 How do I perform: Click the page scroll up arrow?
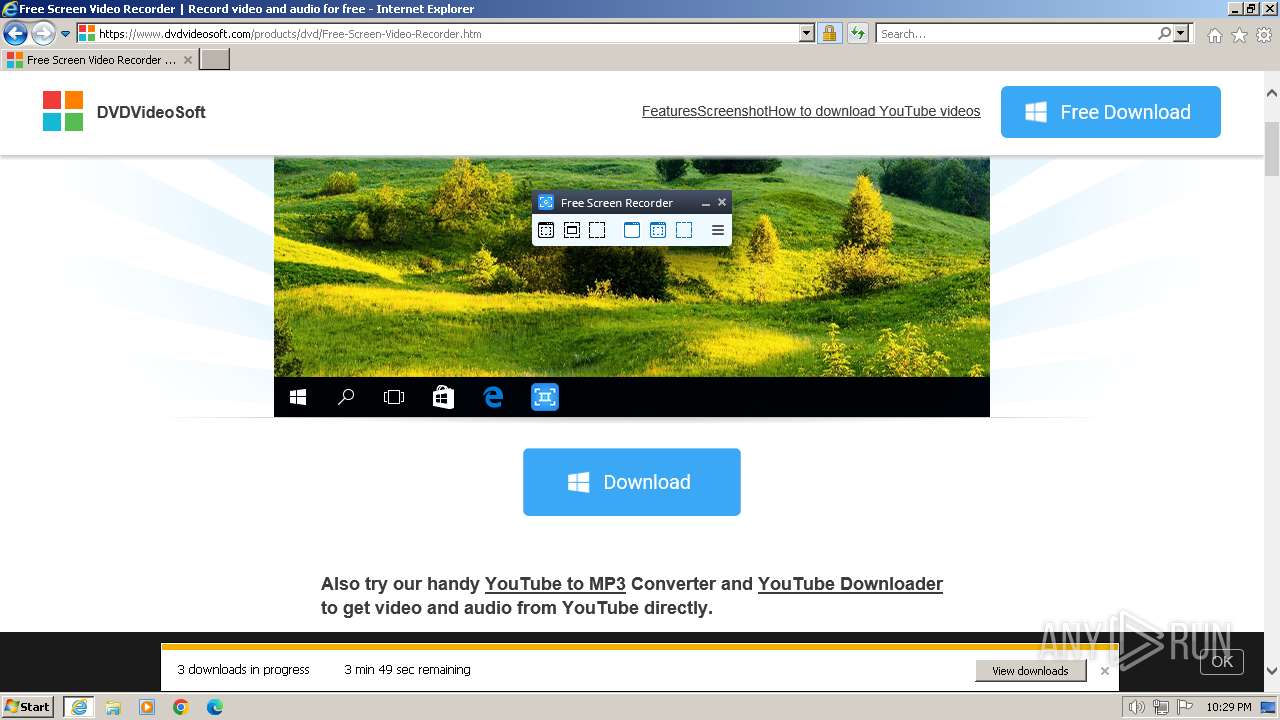click(1272, 93)
